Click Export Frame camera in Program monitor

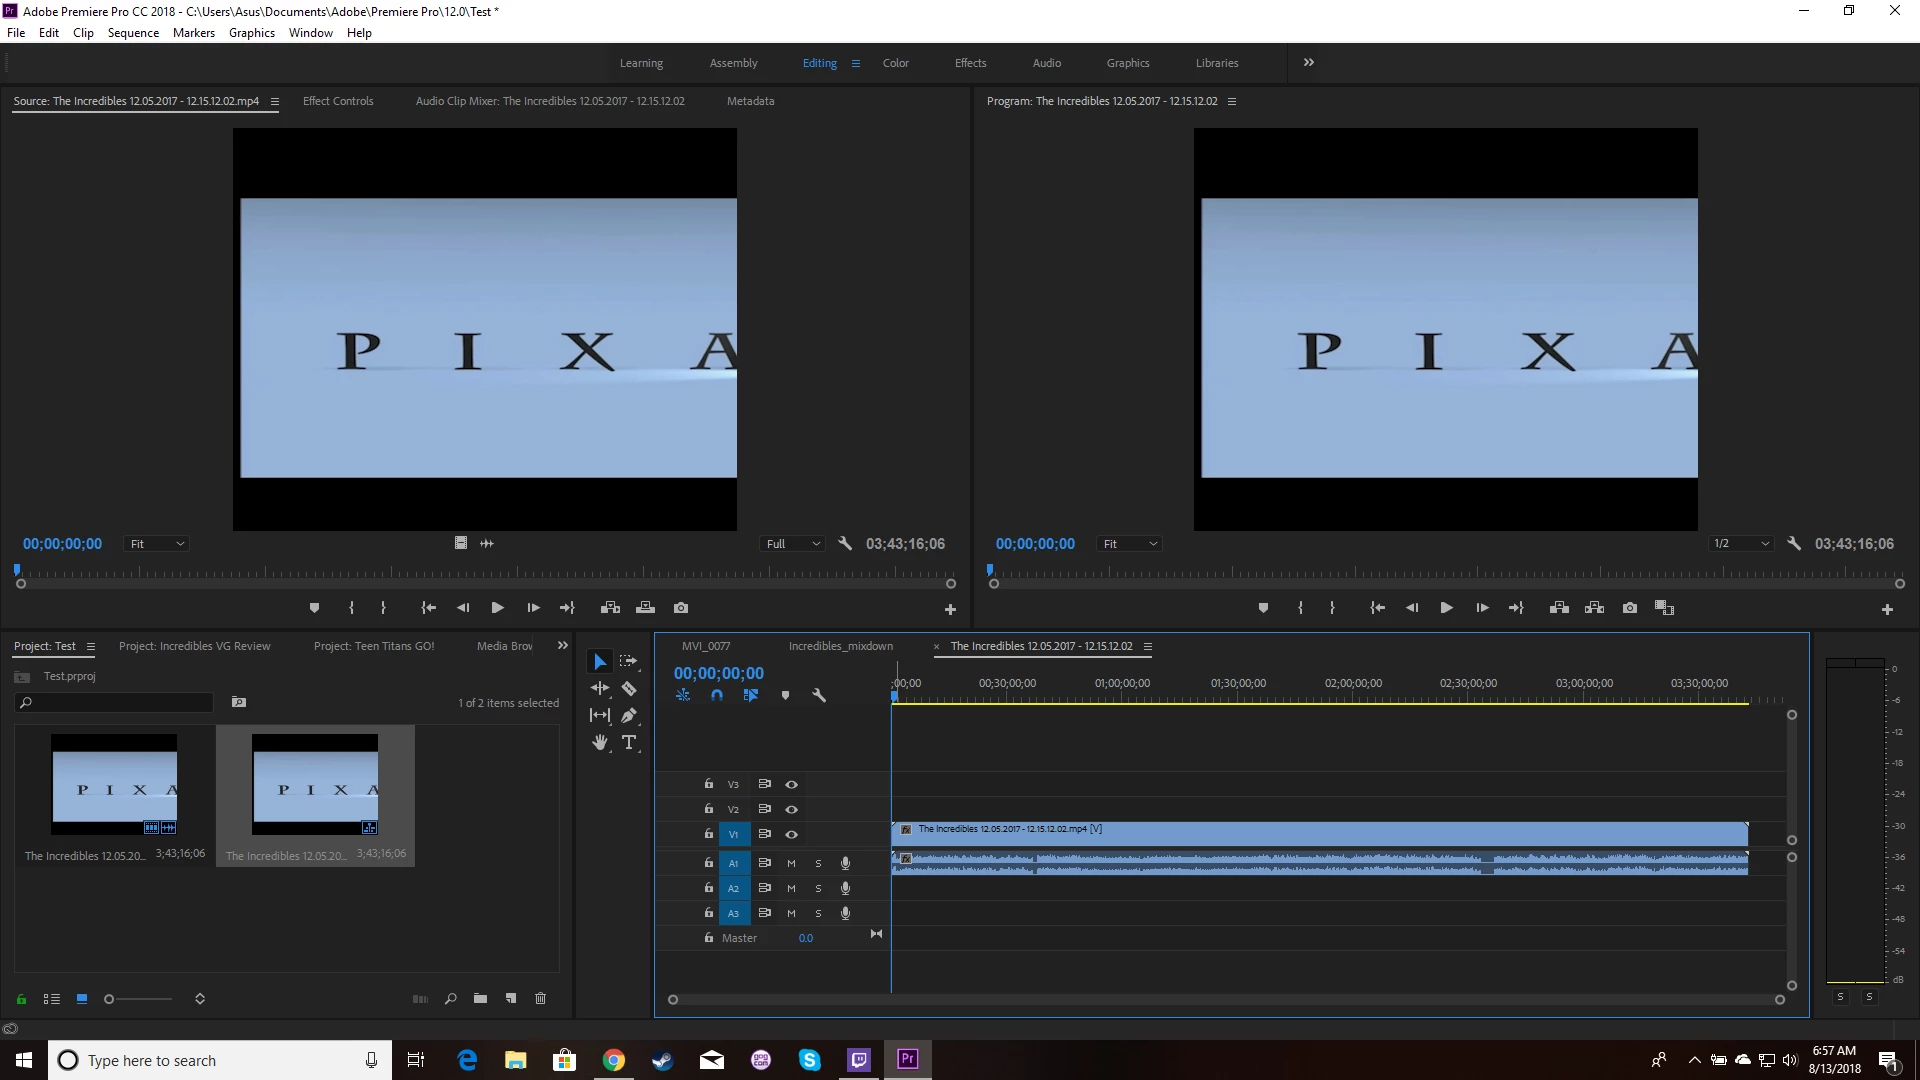coord(1630,608)
